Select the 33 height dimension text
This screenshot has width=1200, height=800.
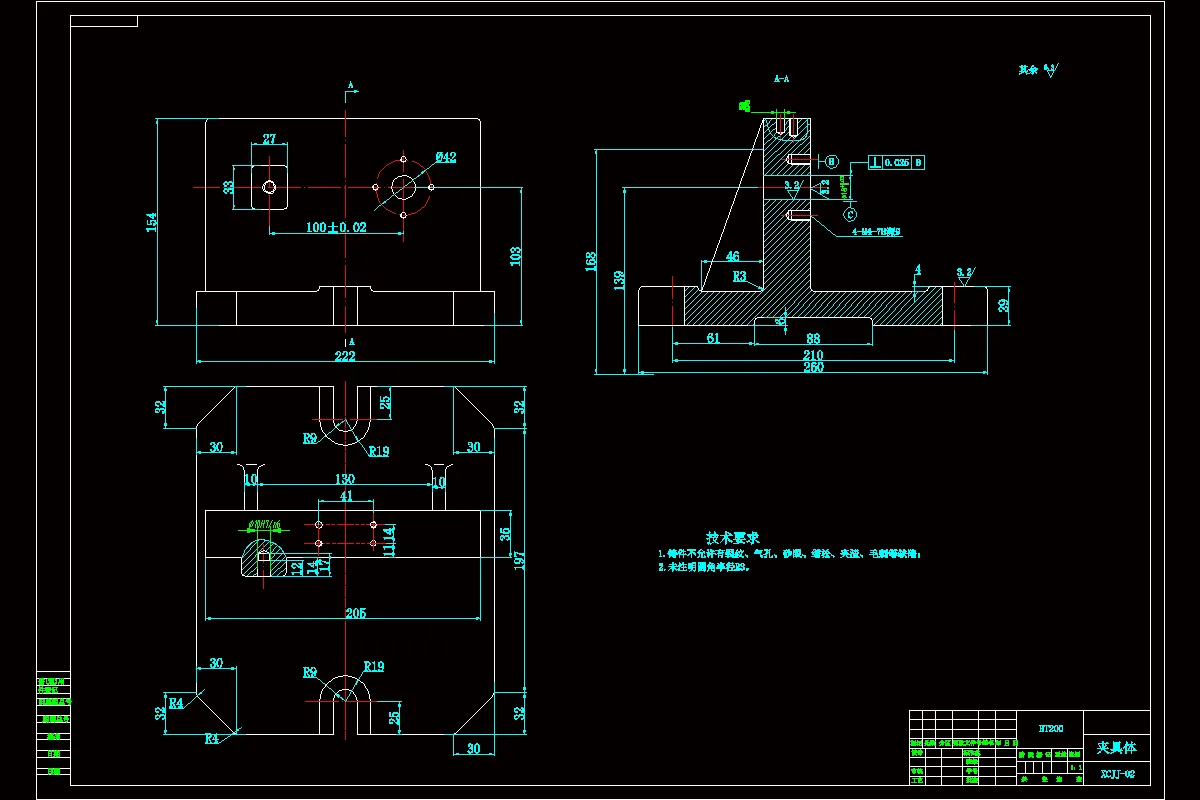[228, 187]
